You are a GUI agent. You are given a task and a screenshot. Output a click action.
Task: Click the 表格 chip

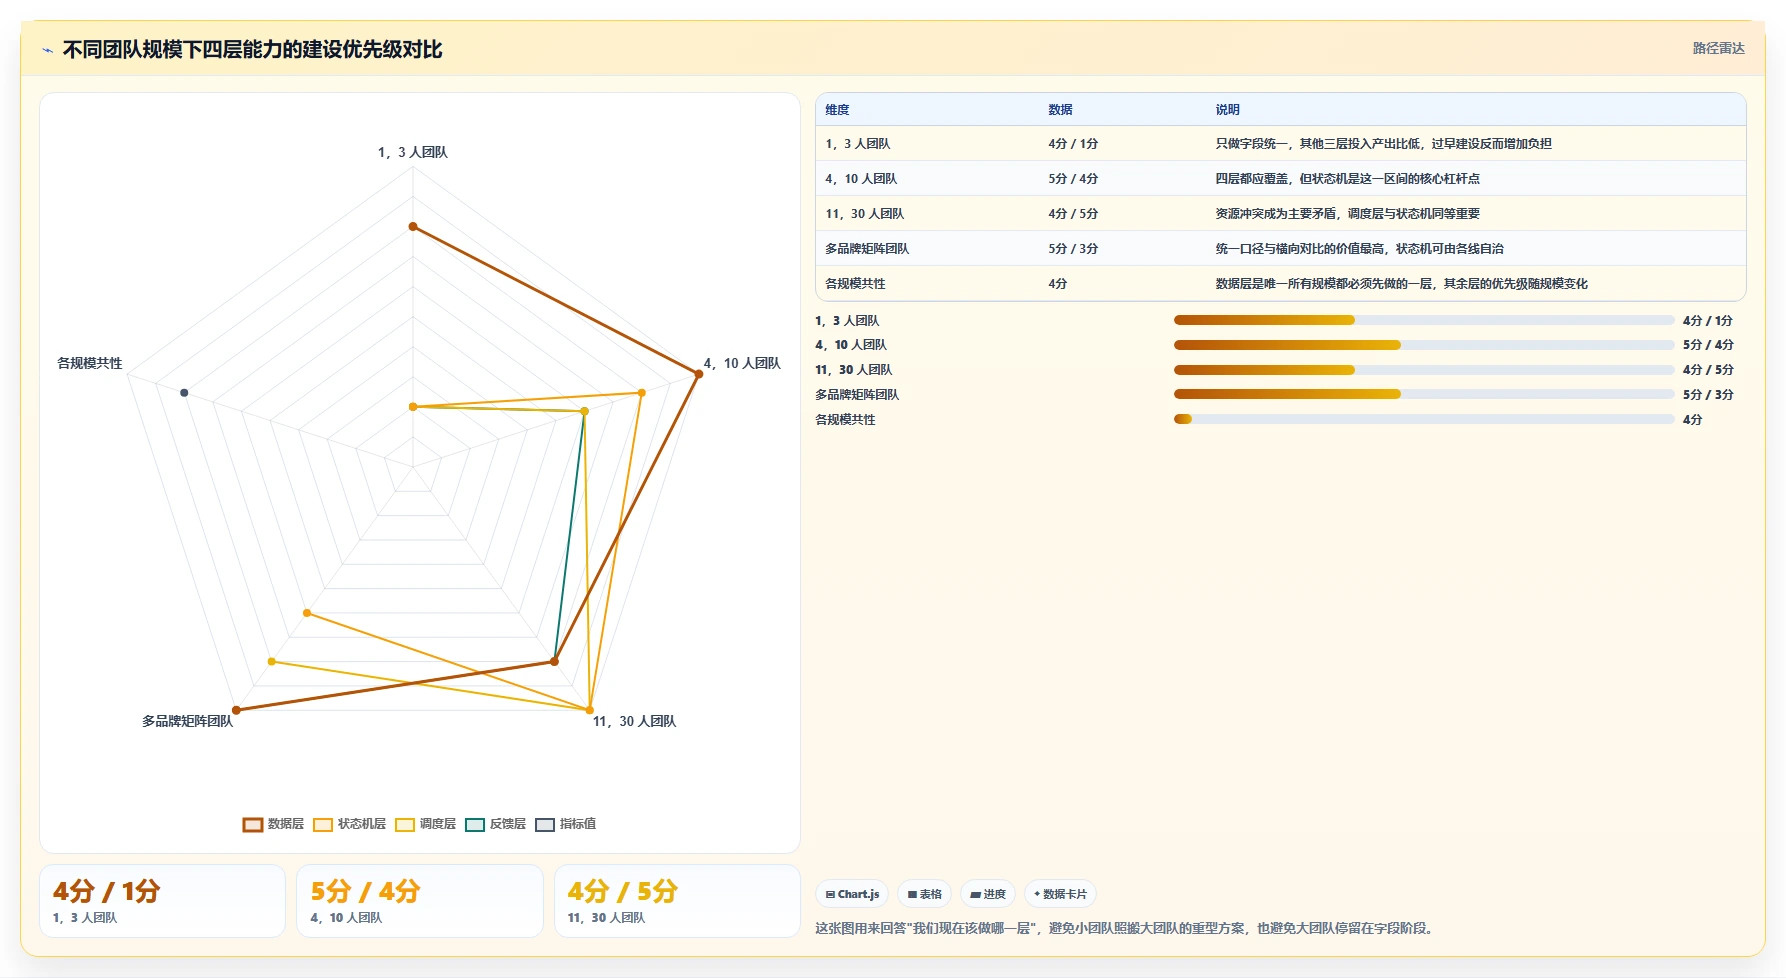(924, 894)
